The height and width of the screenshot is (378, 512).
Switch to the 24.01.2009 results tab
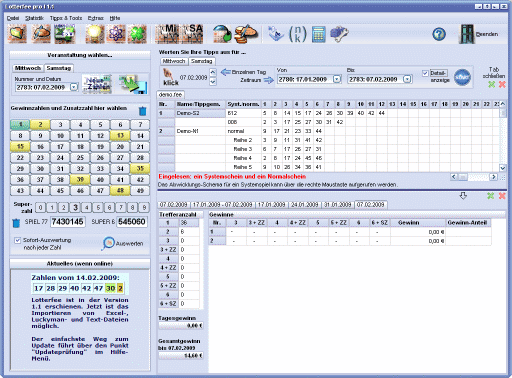[x=304, y=204]
